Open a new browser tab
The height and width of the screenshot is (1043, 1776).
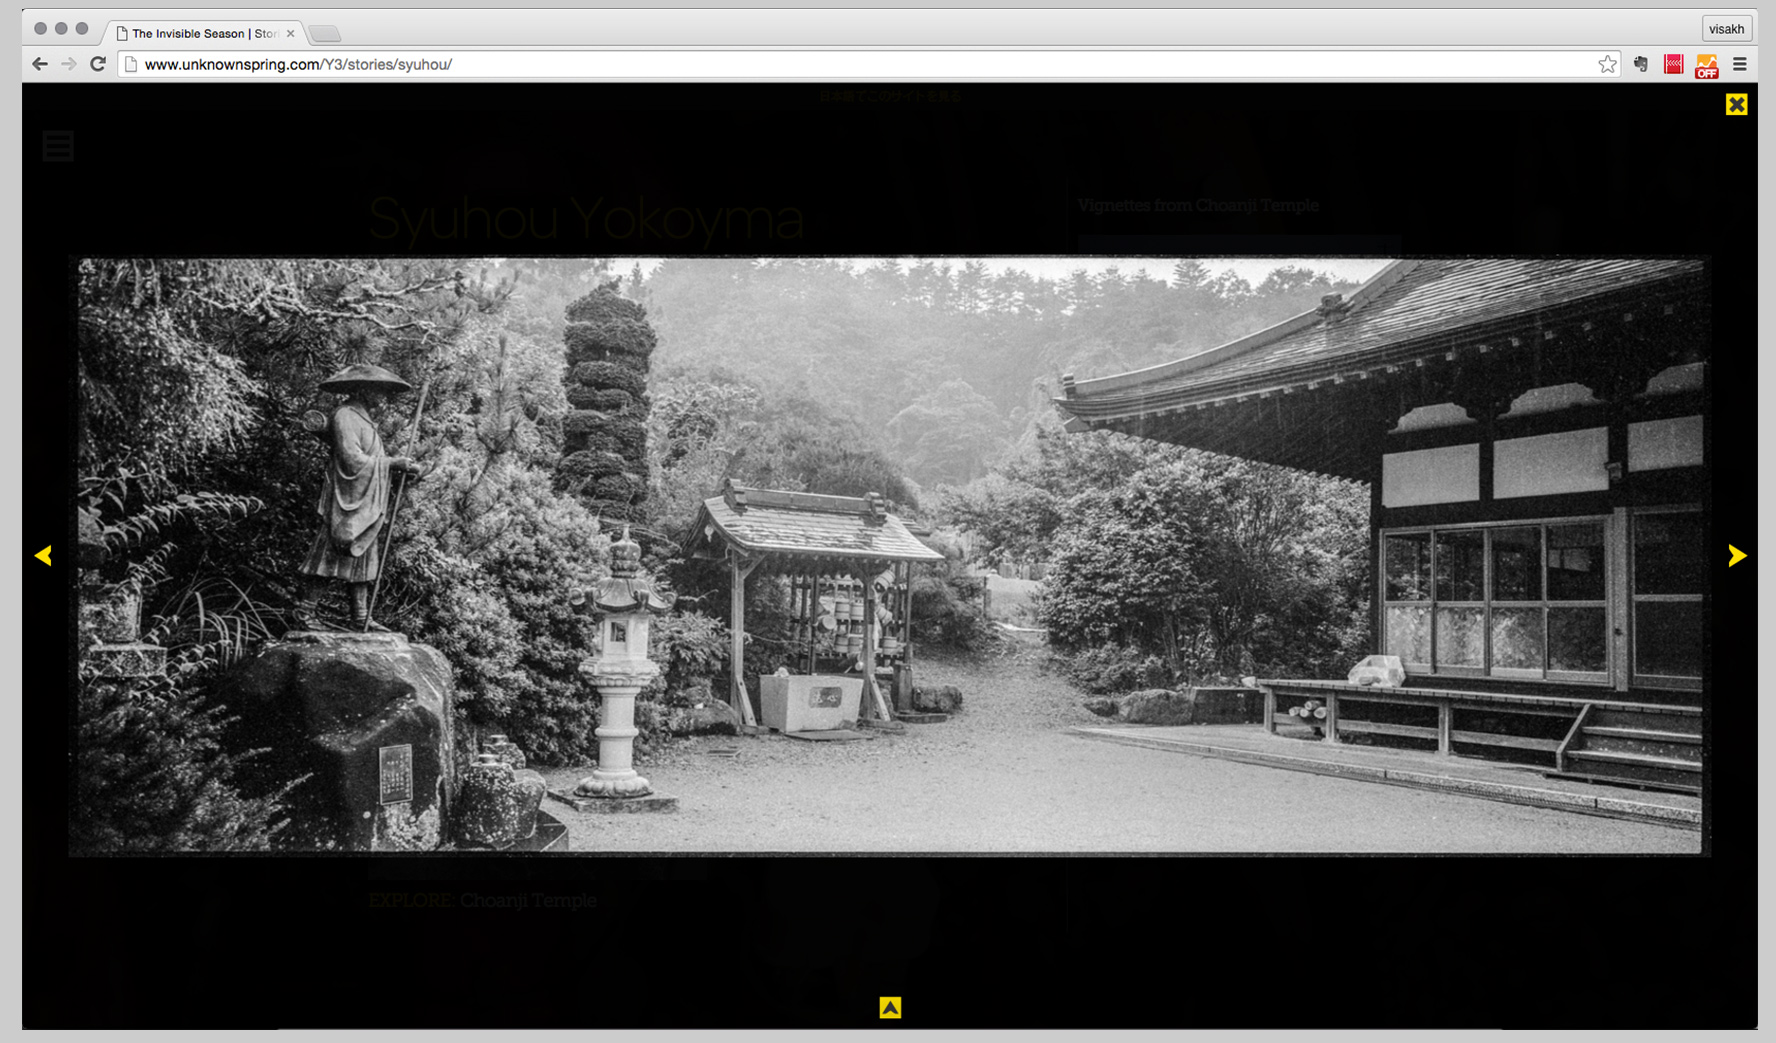point(324,34)
